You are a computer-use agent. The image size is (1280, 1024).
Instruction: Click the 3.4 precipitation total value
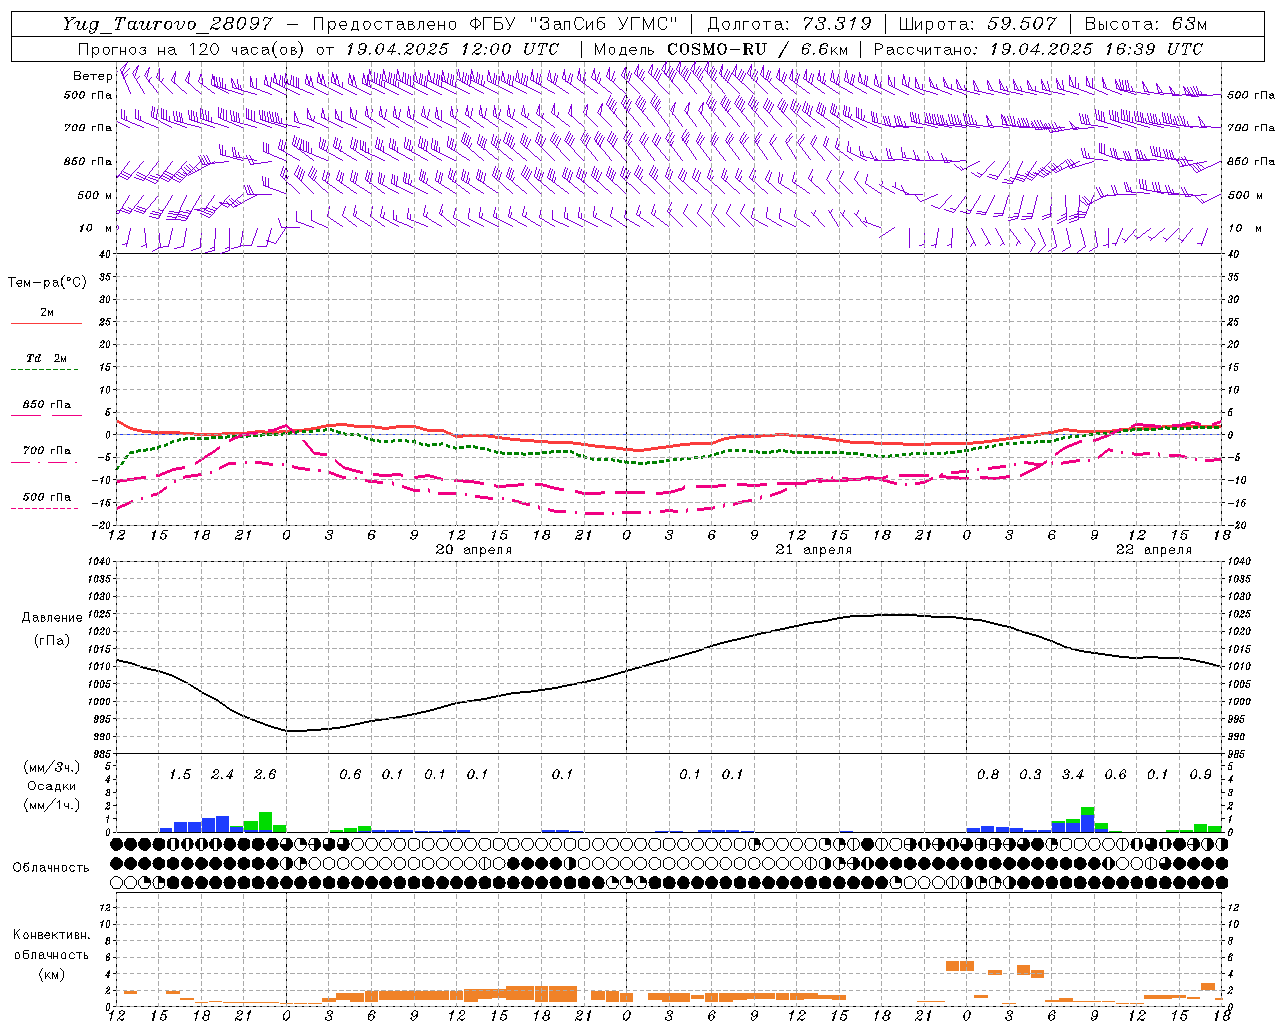[1073, 775]
